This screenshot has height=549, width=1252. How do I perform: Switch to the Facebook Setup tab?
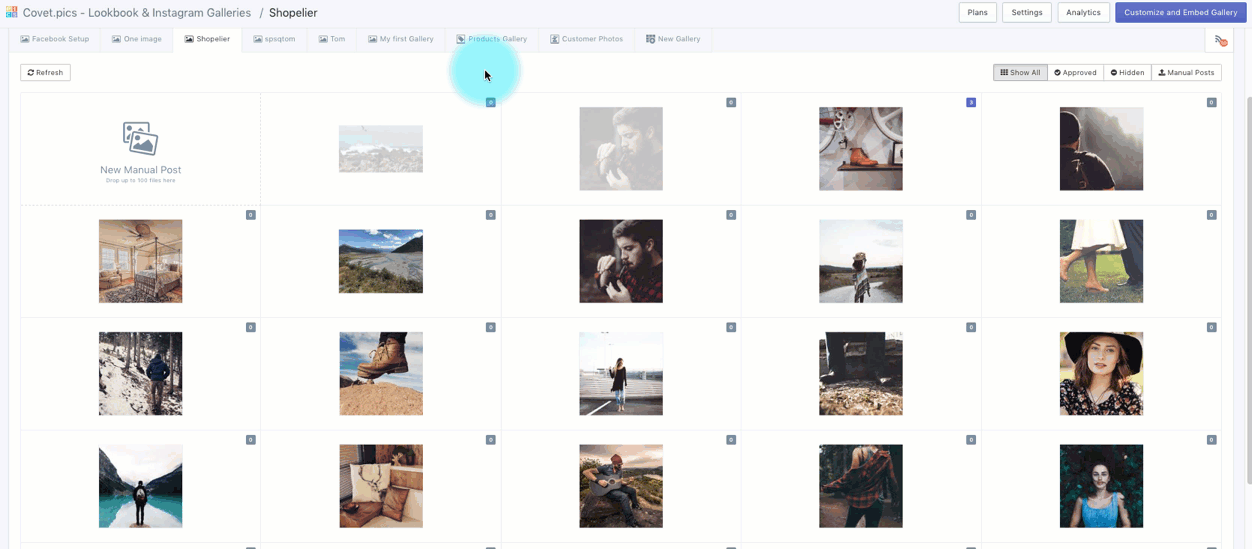pos(55,39)
